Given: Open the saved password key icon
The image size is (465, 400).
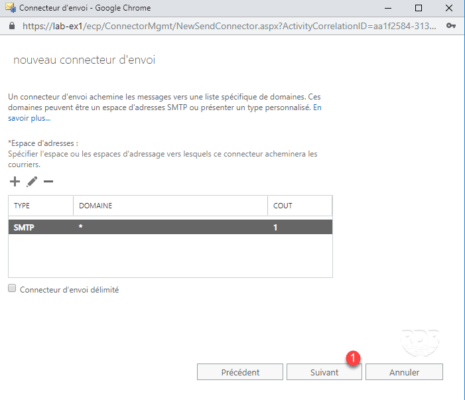Looking at the screenshot, I should coord(451,26).
